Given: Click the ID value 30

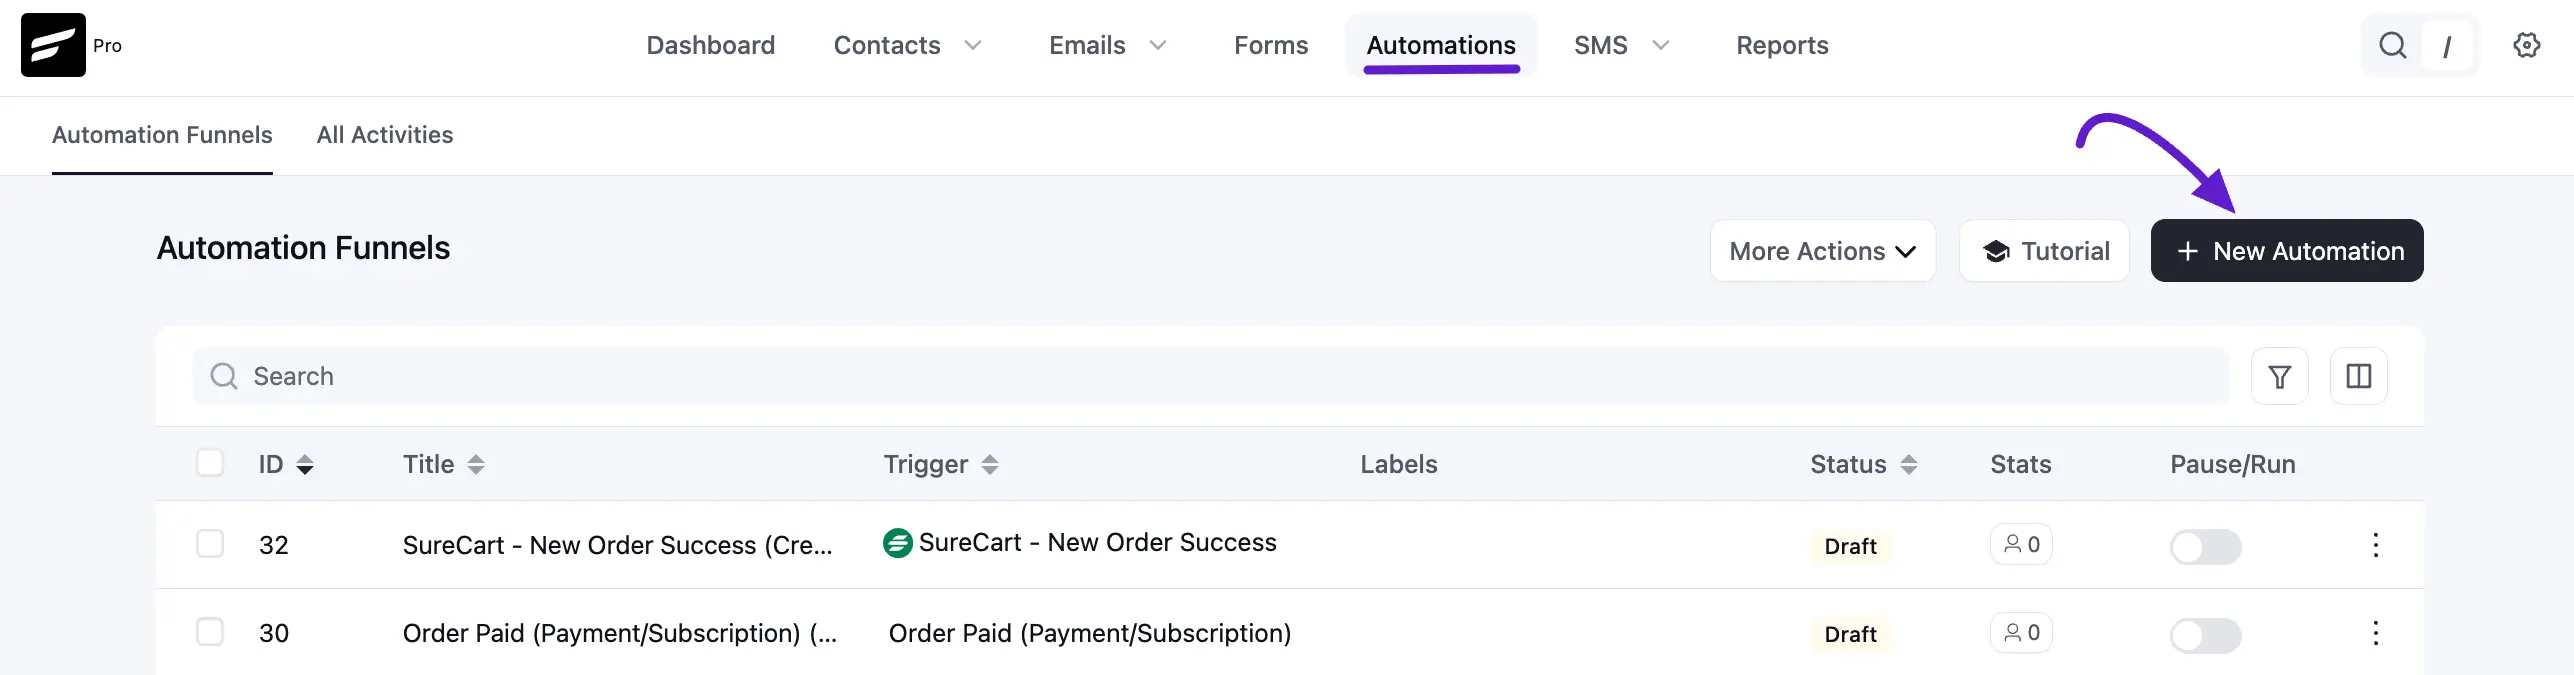Looking at the screenshot, I should coord(274,633).
